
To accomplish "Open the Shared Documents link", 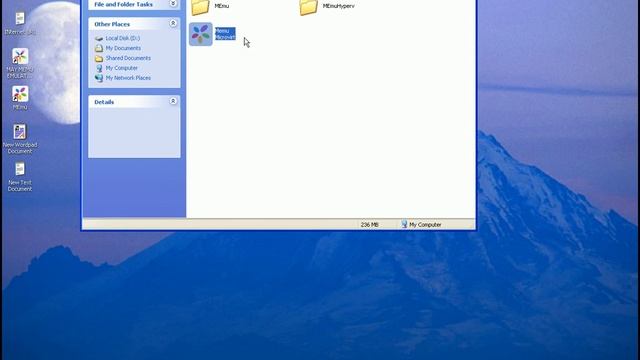I will coord(128,58).
